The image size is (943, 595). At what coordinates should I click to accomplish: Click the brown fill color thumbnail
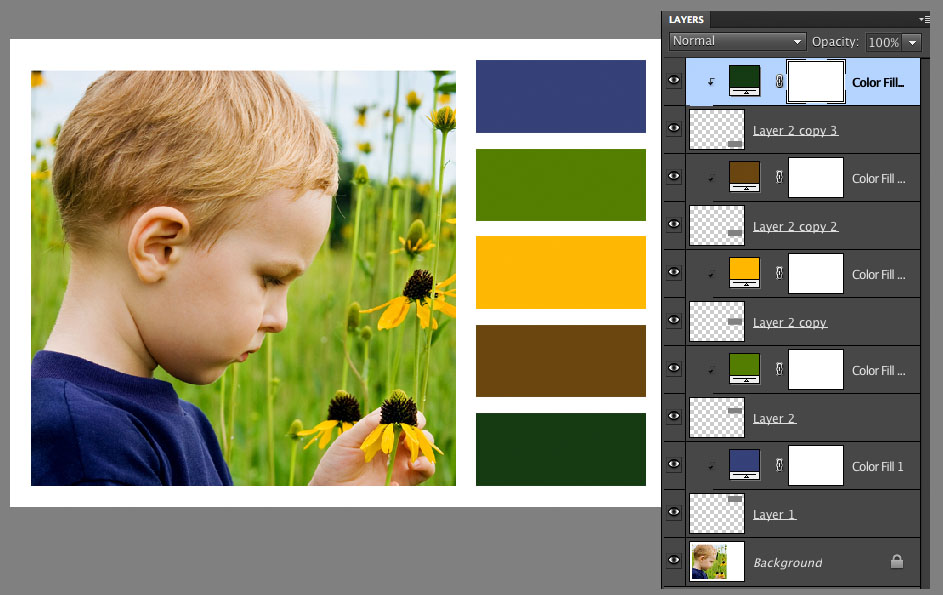[745, 176]
